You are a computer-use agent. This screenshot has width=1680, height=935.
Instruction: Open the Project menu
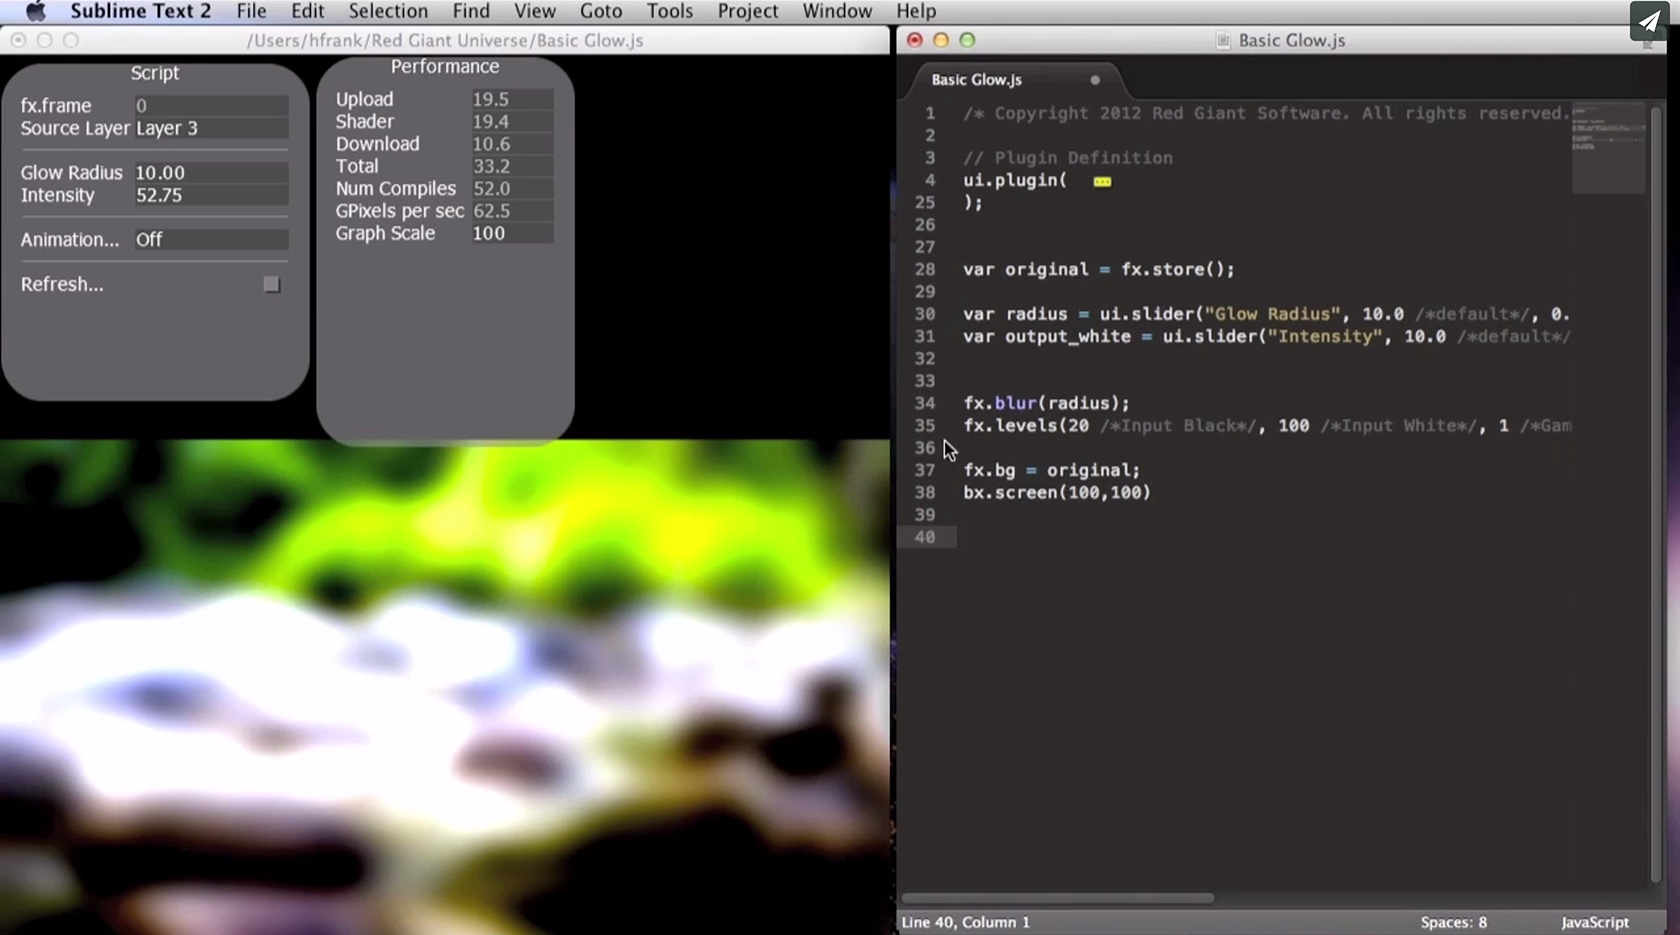click(747, 11)
